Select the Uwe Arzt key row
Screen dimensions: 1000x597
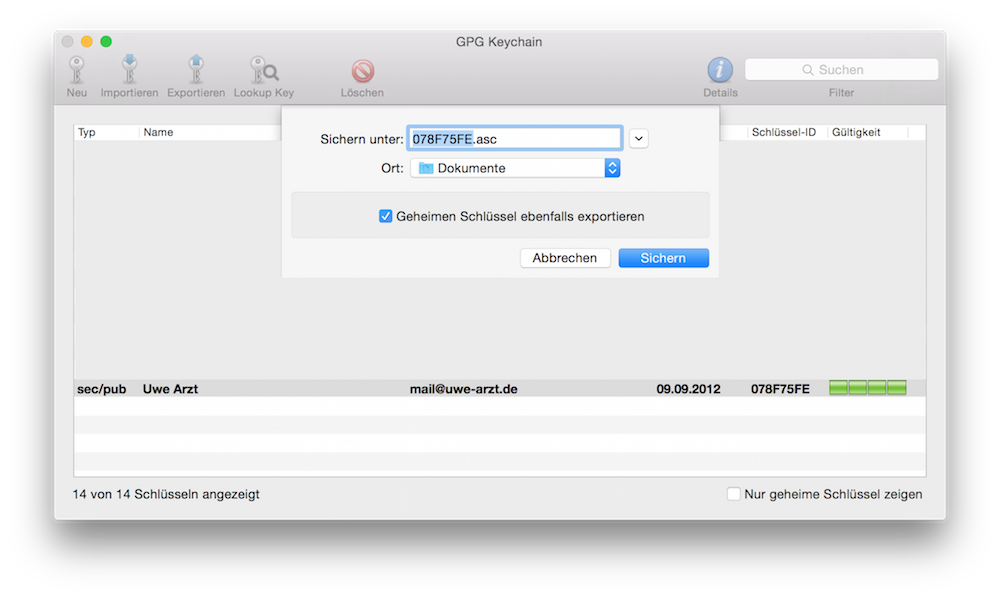click(500, 388)
